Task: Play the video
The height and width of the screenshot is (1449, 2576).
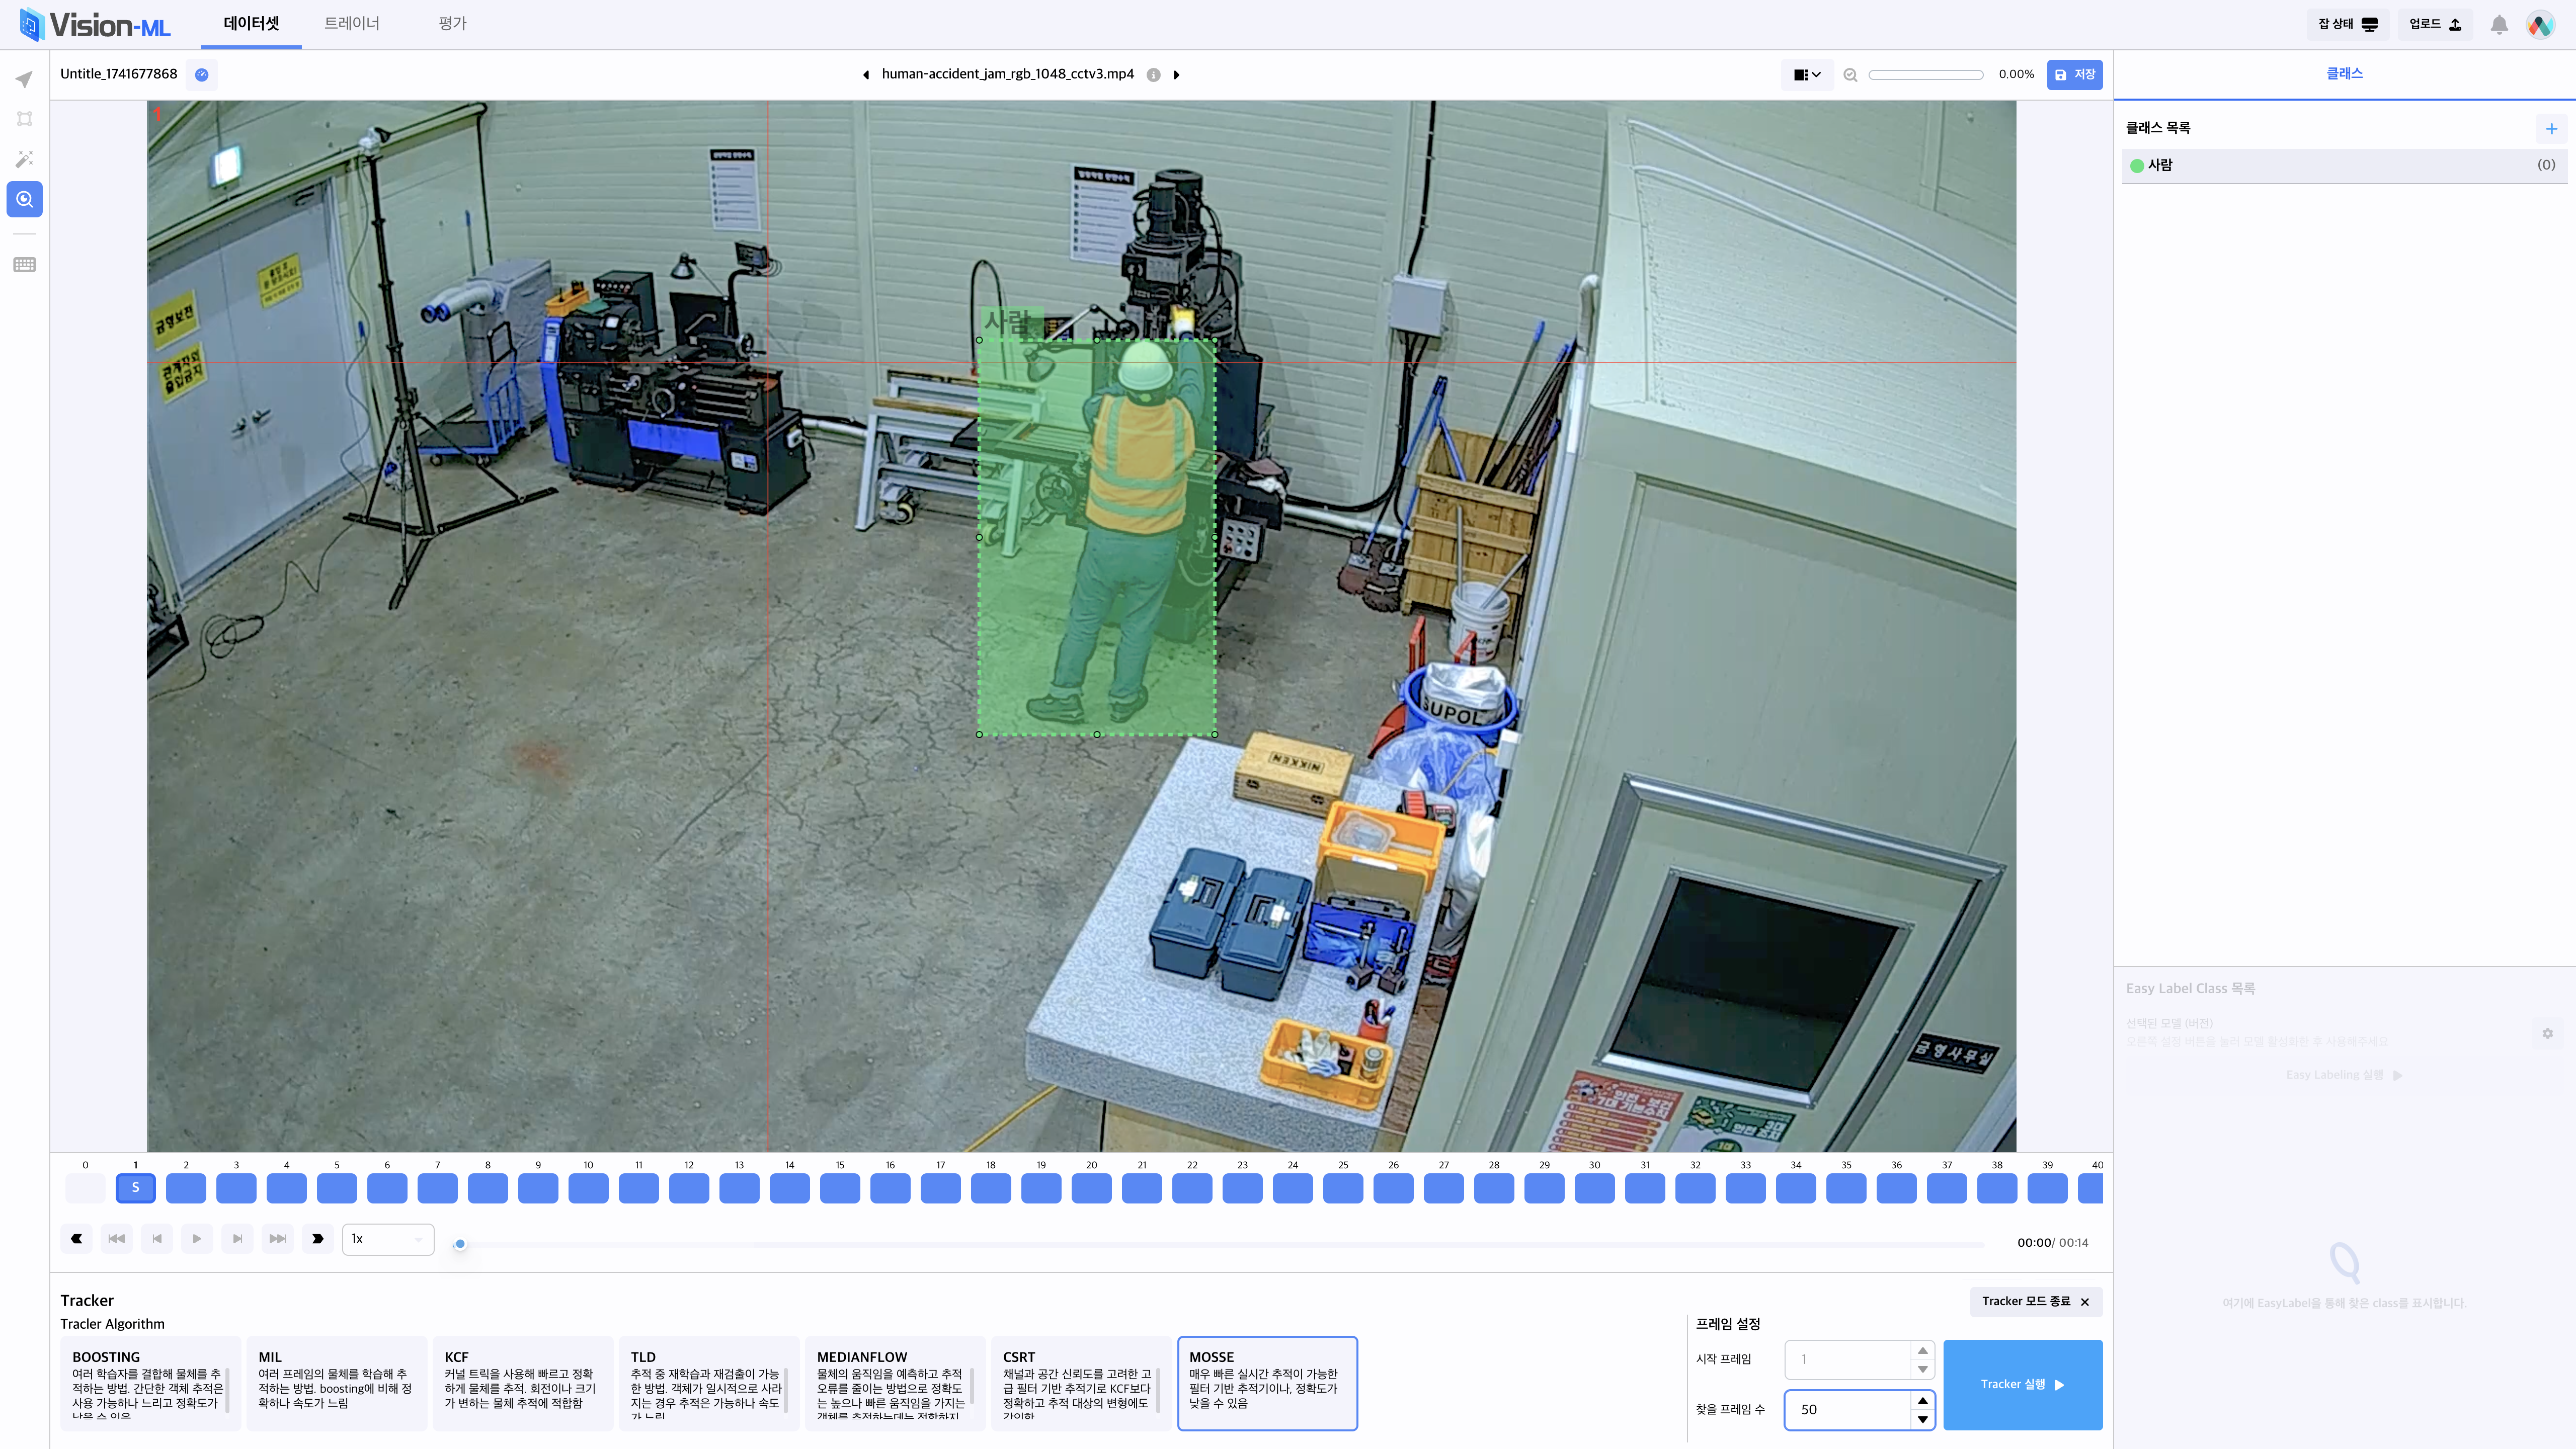Action: [x=197, y=1239]
